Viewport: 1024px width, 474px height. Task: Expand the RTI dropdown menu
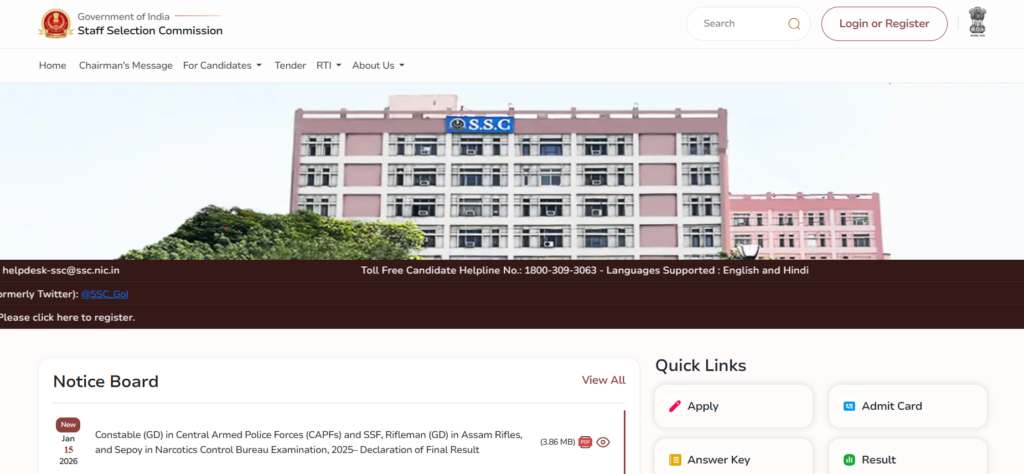pyautogui.click(x=328, y=66)
